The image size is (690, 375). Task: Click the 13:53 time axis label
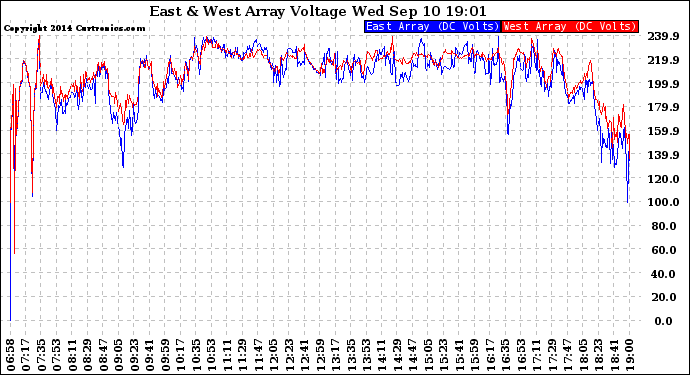[x=366, y=355]
